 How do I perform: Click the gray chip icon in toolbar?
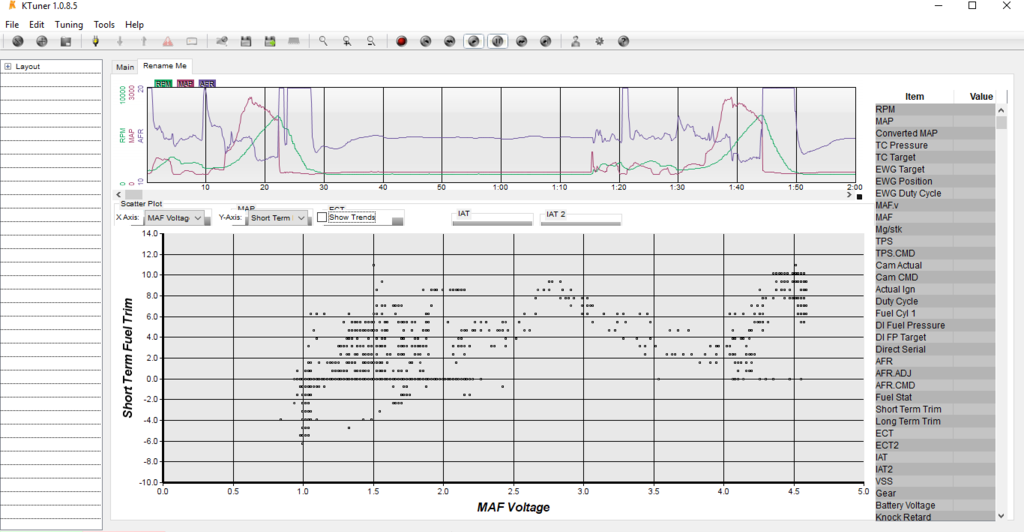click(x=294, y=41)
